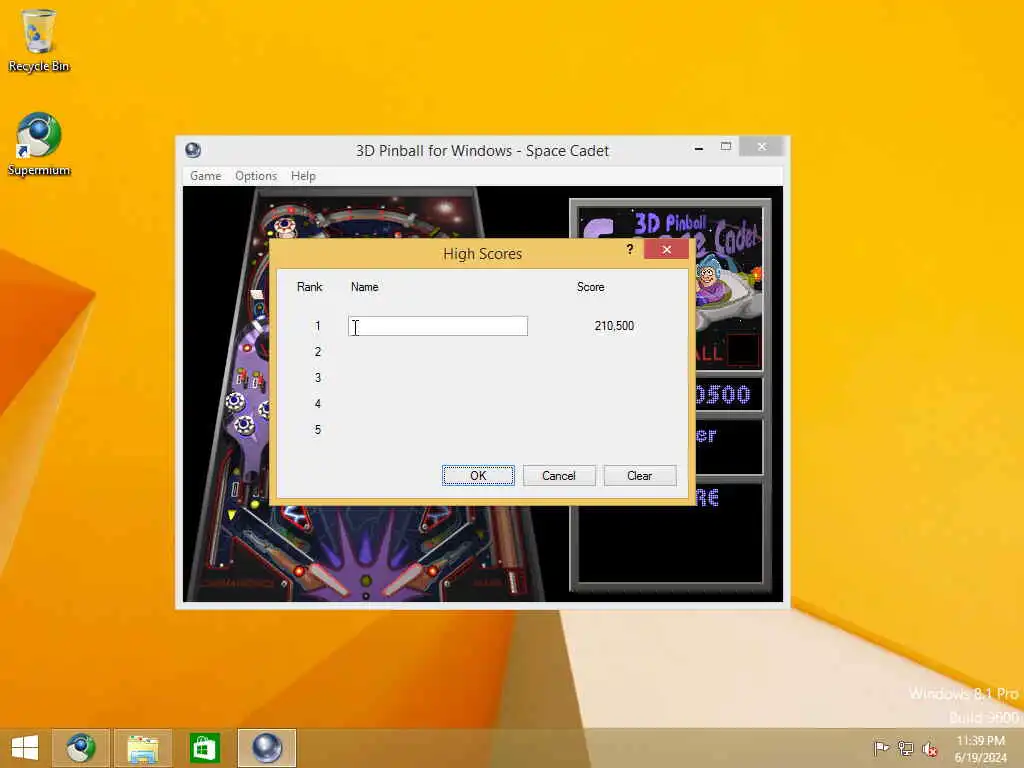Viewport: 1024px width, 768px height.
Task: Confirm the high score with OK
Action: (x=478, y=475)
